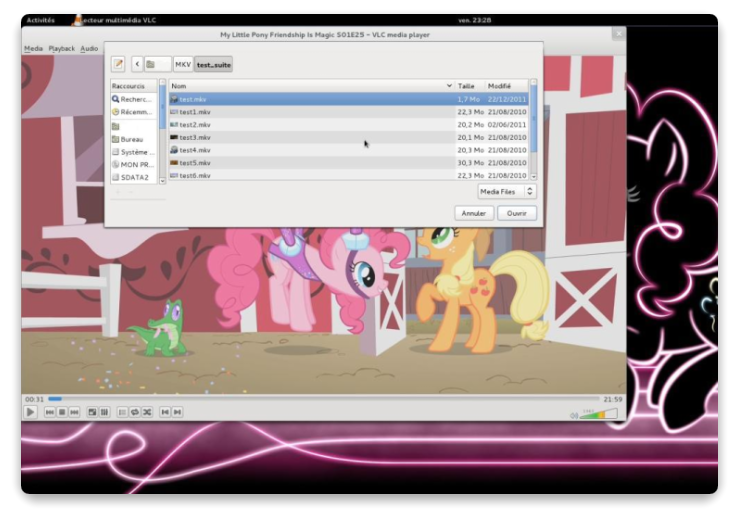Click the Taille column header
Viewport: 739px width, 511px height.
(x=469, y=86)
